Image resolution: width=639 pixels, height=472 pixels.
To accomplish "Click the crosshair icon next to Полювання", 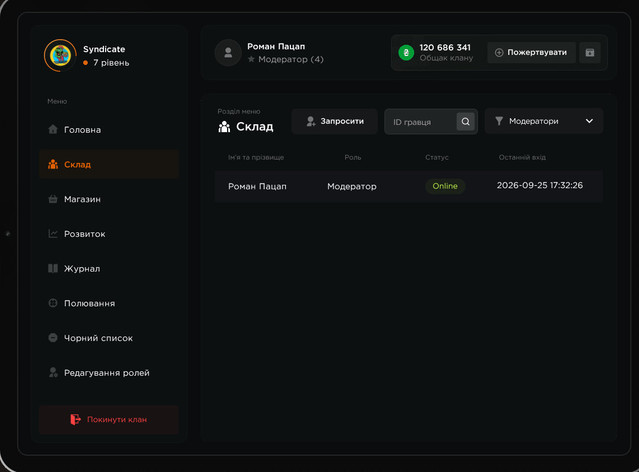I will (x=53, y=303).
